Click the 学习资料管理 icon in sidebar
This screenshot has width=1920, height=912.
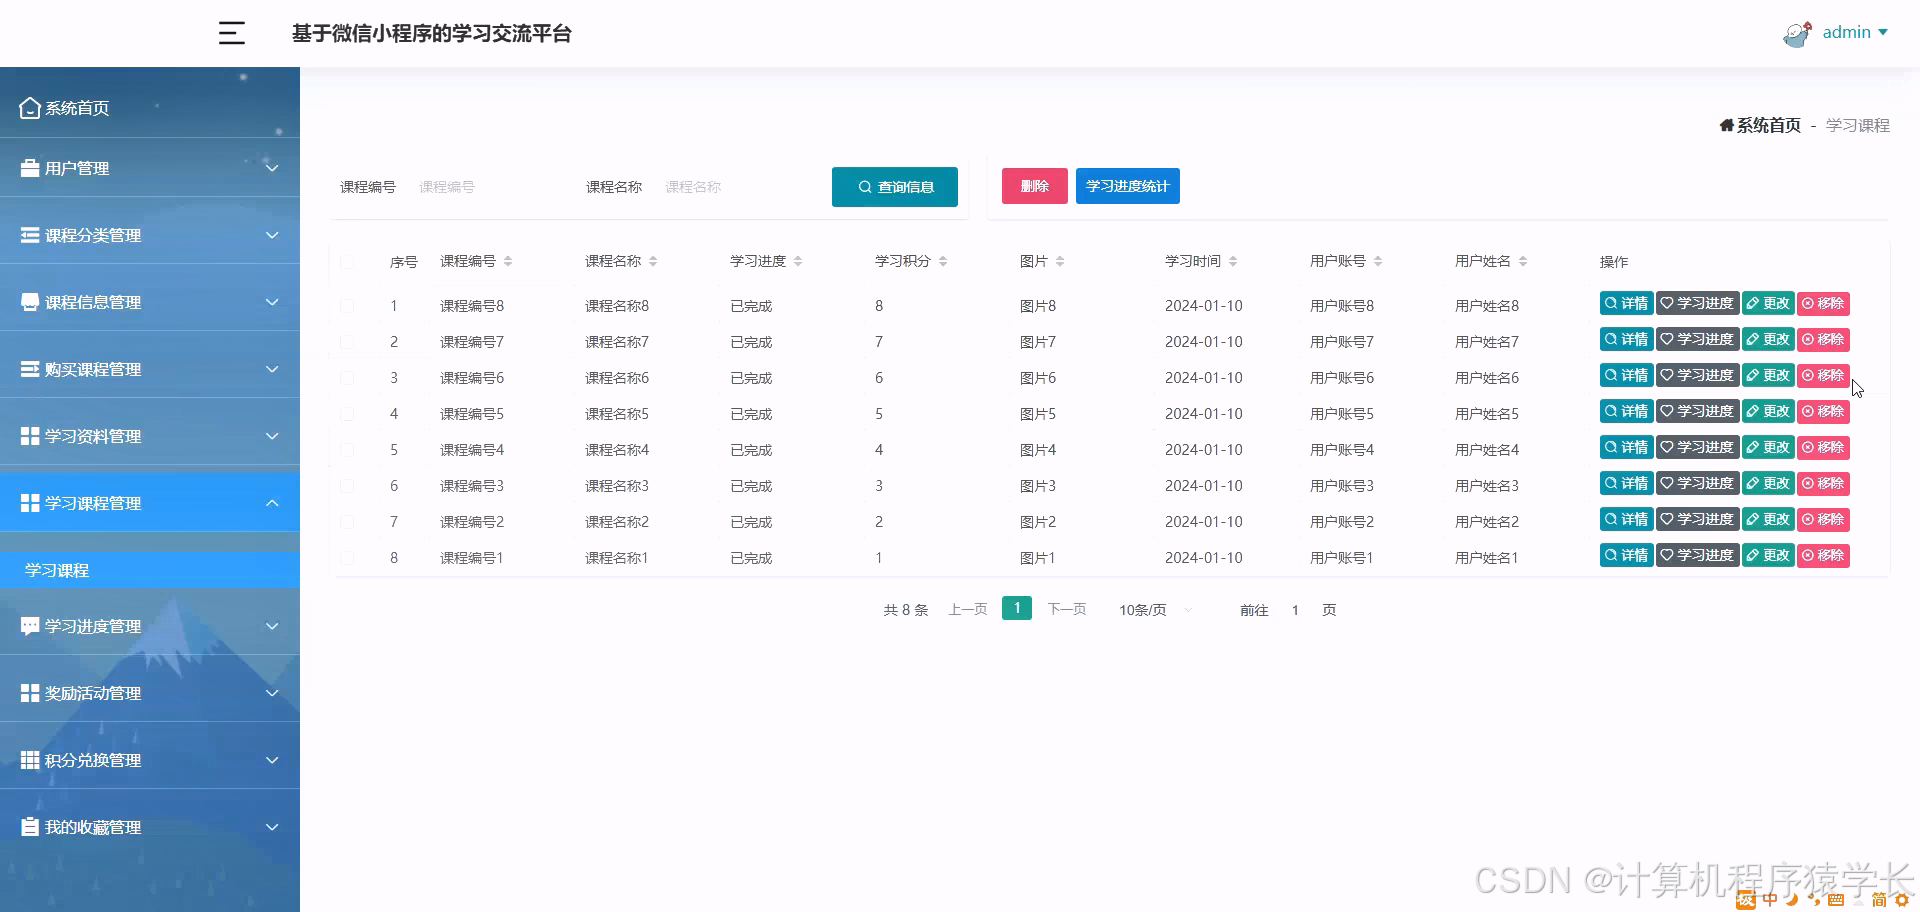click(28, 436)
